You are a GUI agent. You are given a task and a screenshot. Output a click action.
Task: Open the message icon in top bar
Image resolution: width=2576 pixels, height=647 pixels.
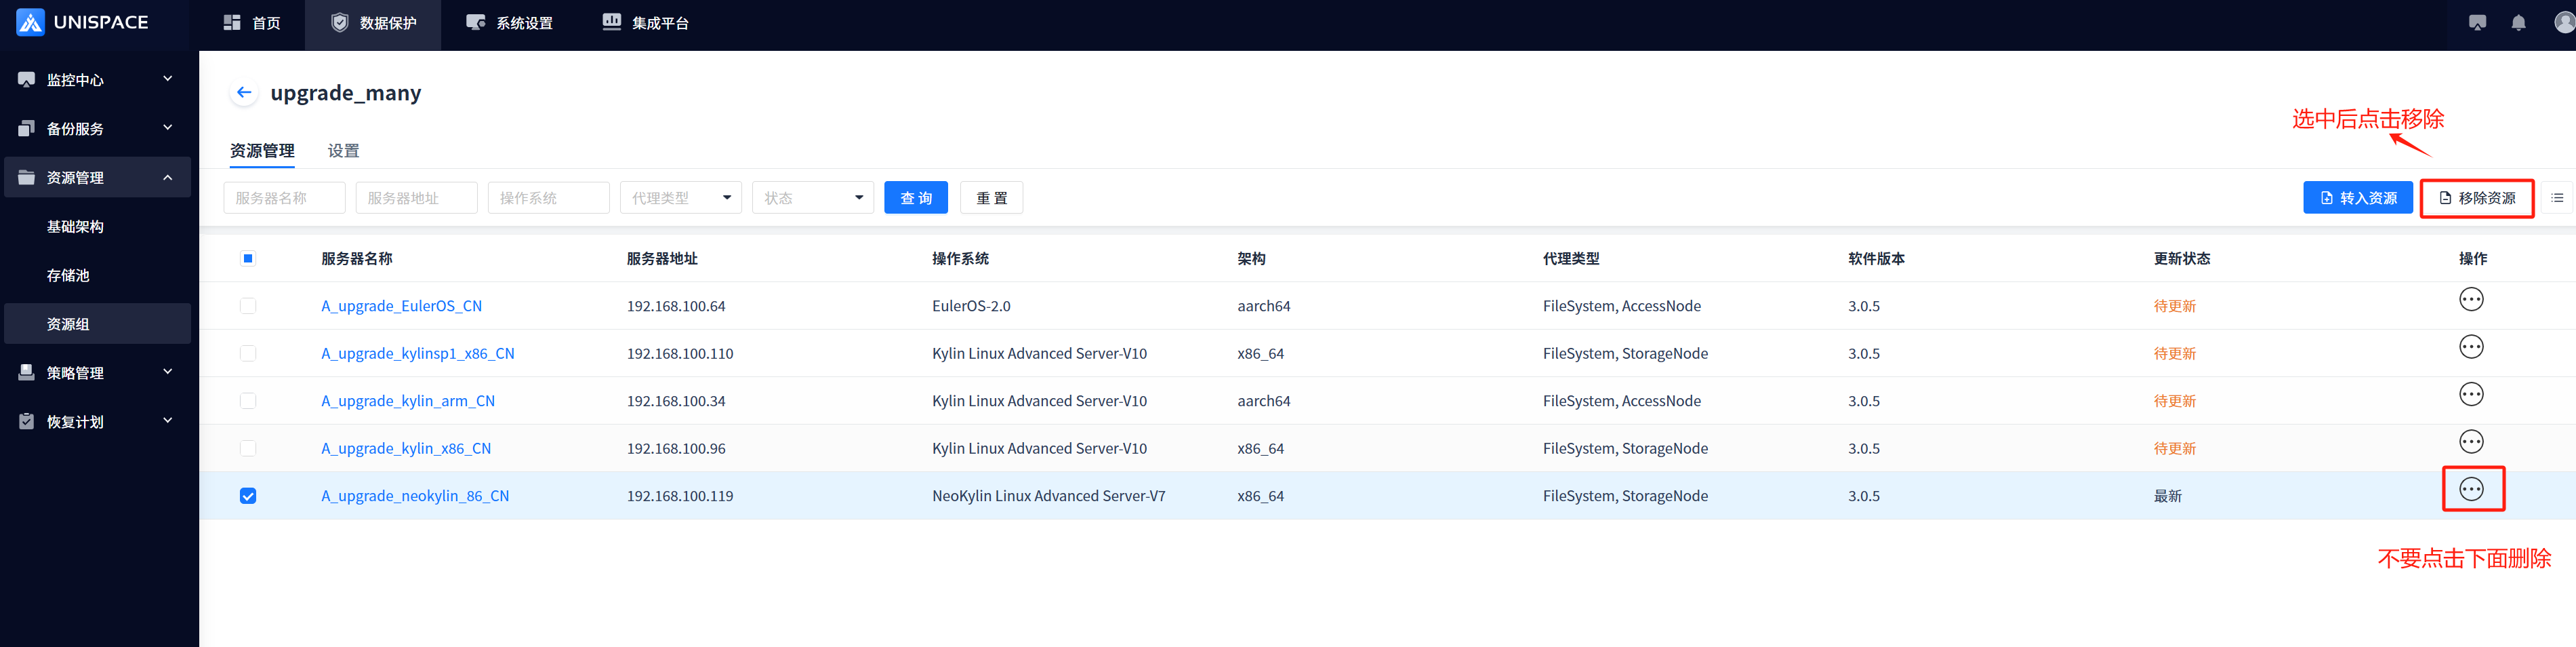(x=2477, y=23)
